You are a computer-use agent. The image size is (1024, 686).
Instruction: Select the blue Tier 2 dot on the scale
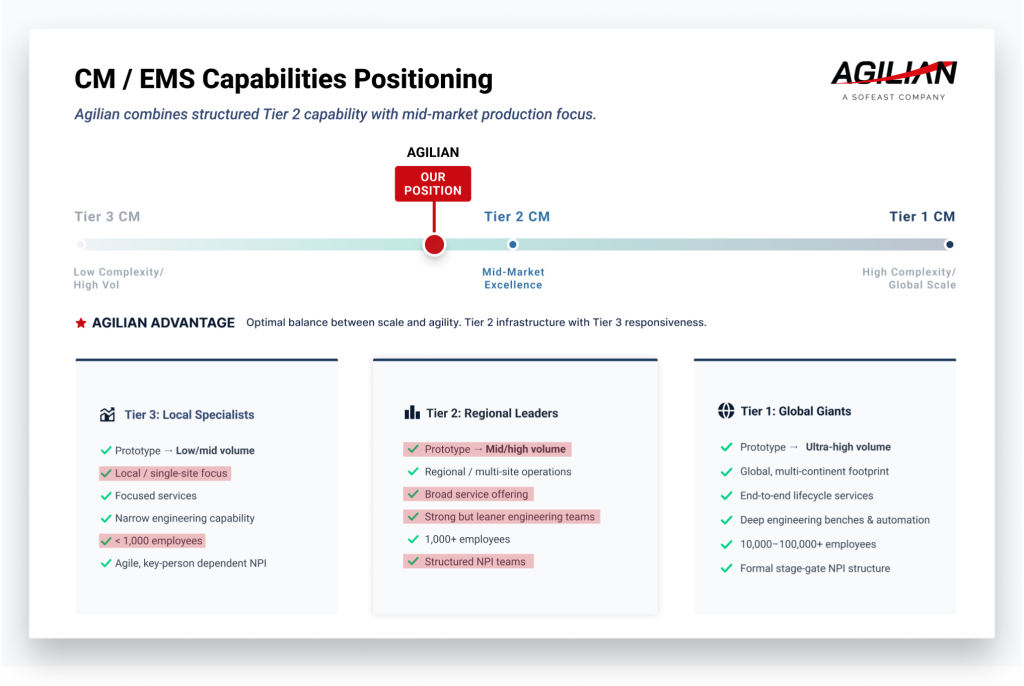click(513, 244)
